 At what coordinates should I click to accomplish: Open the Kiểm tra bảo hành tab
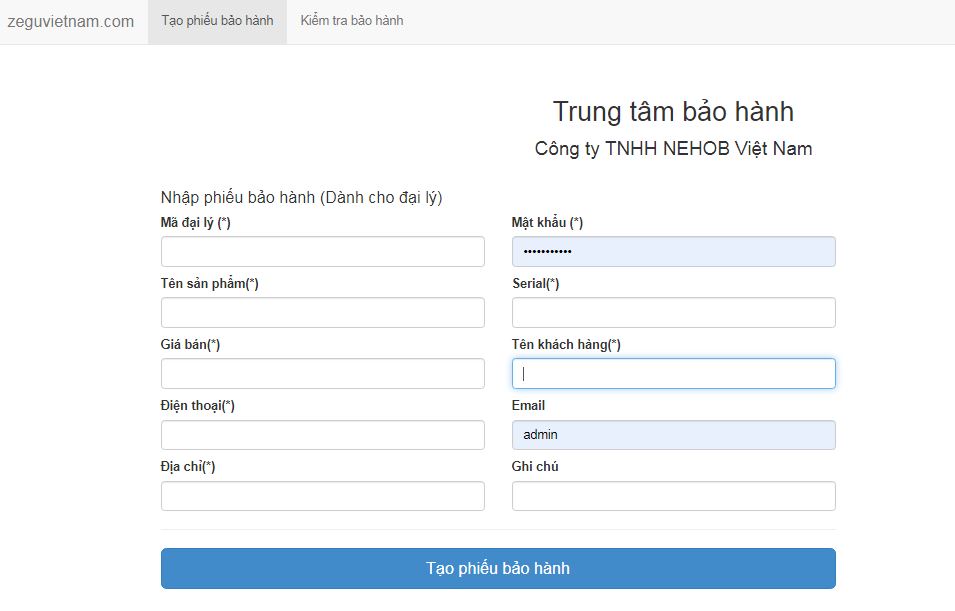click(351, 21)
